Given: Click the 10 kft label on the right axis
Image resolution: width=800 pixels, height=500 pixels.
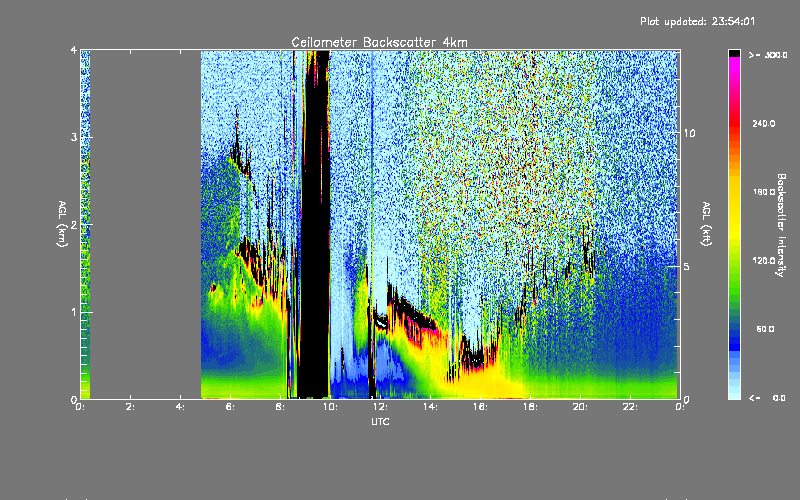Looking at the screenshot, I should coord(689,134).
